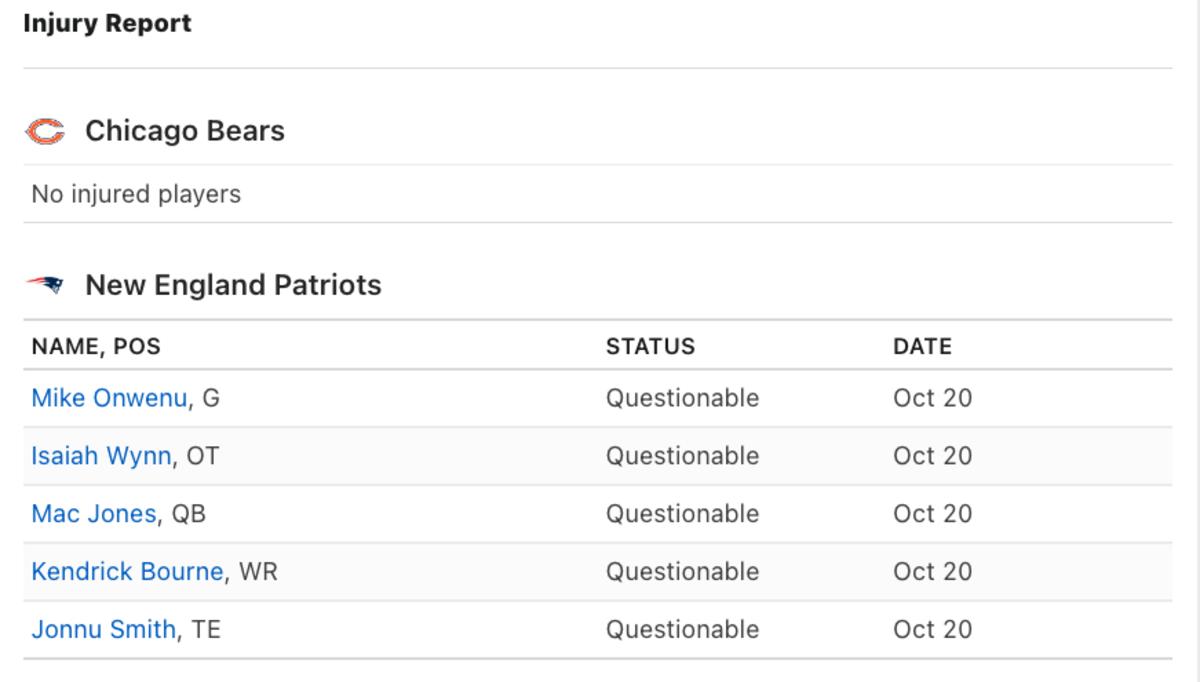Screen dimensions: 1200x682
Task: Click the 'No injured players' text
Action: 136,194
